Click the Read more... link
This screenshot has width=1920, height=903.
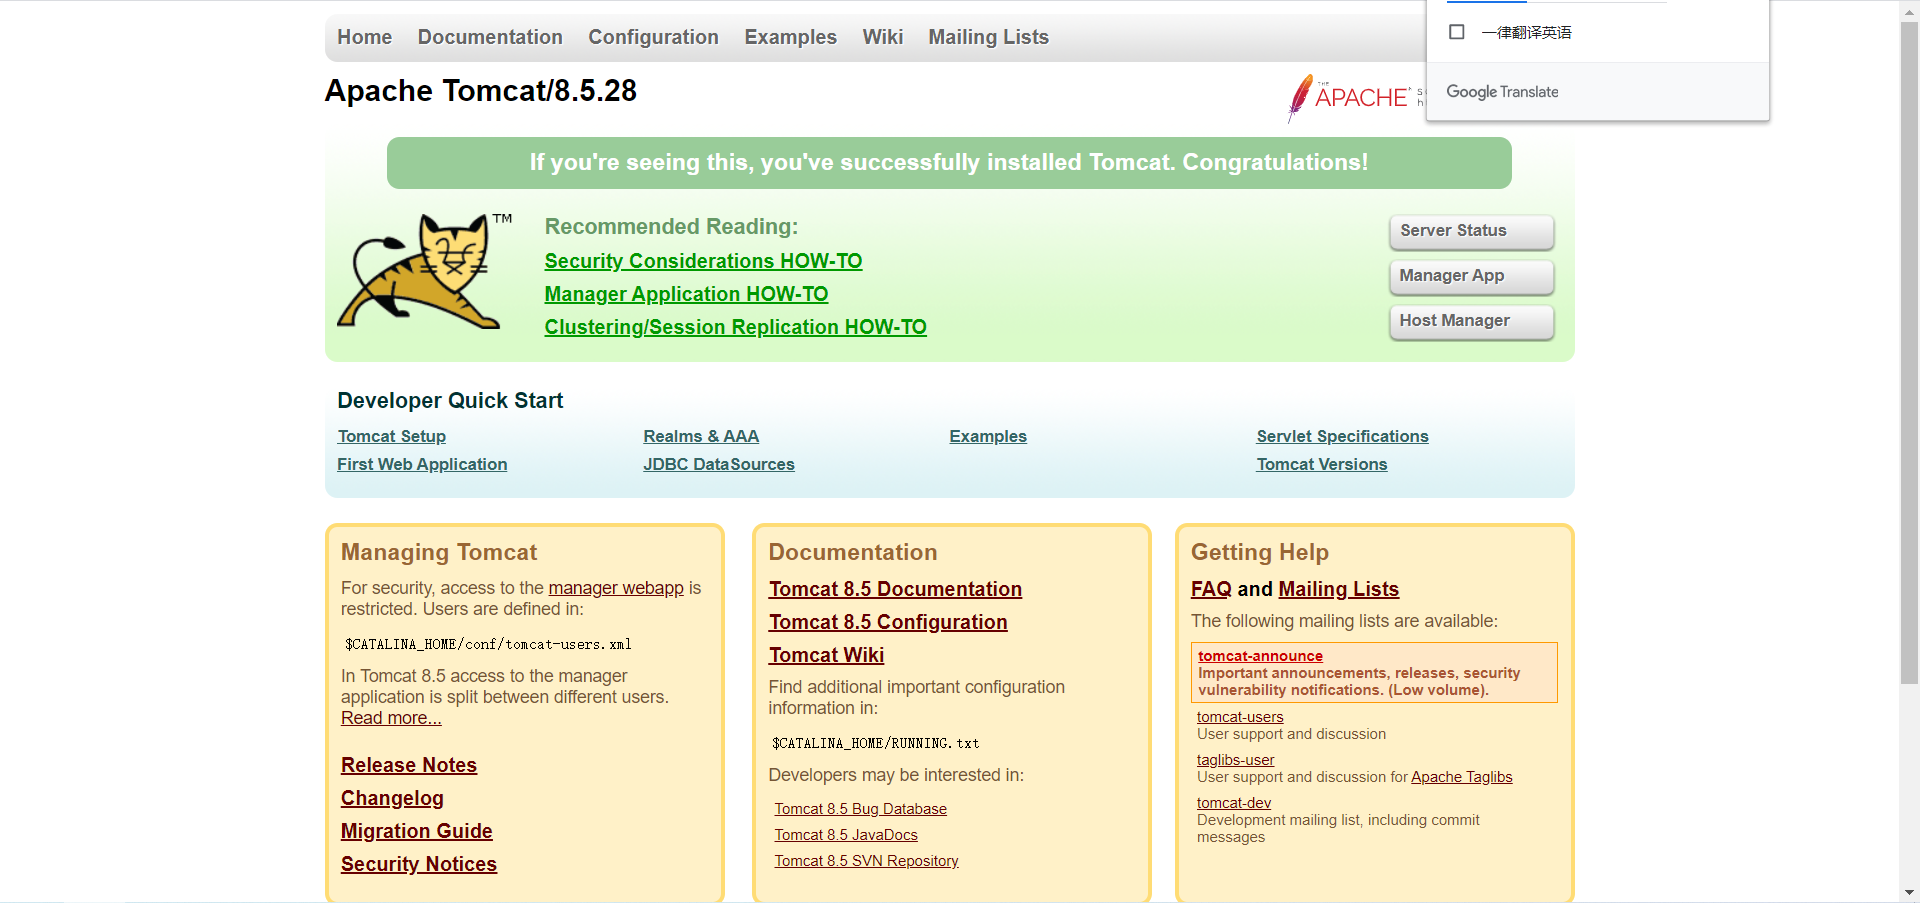click(391, 718)
